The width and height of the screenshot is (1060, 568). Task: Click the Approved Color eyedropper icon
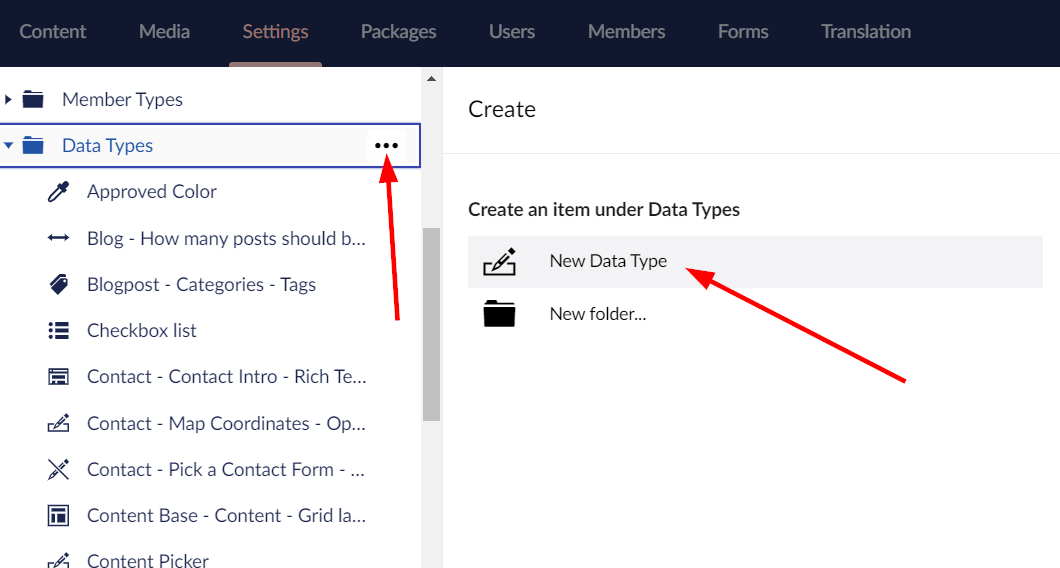tap(58, 192)
